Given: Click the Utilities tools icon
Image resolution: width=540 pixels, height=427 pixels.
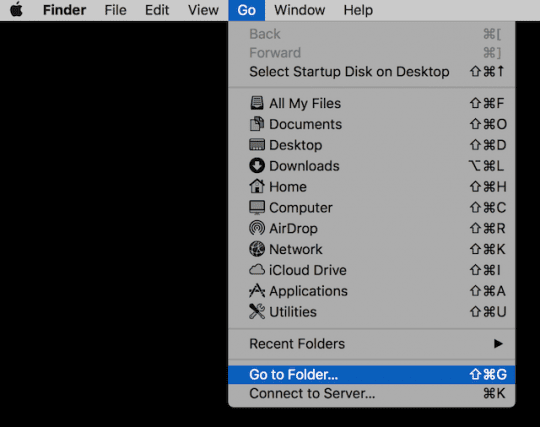Looking at the screenshot, I should click(x=257, y=311).
